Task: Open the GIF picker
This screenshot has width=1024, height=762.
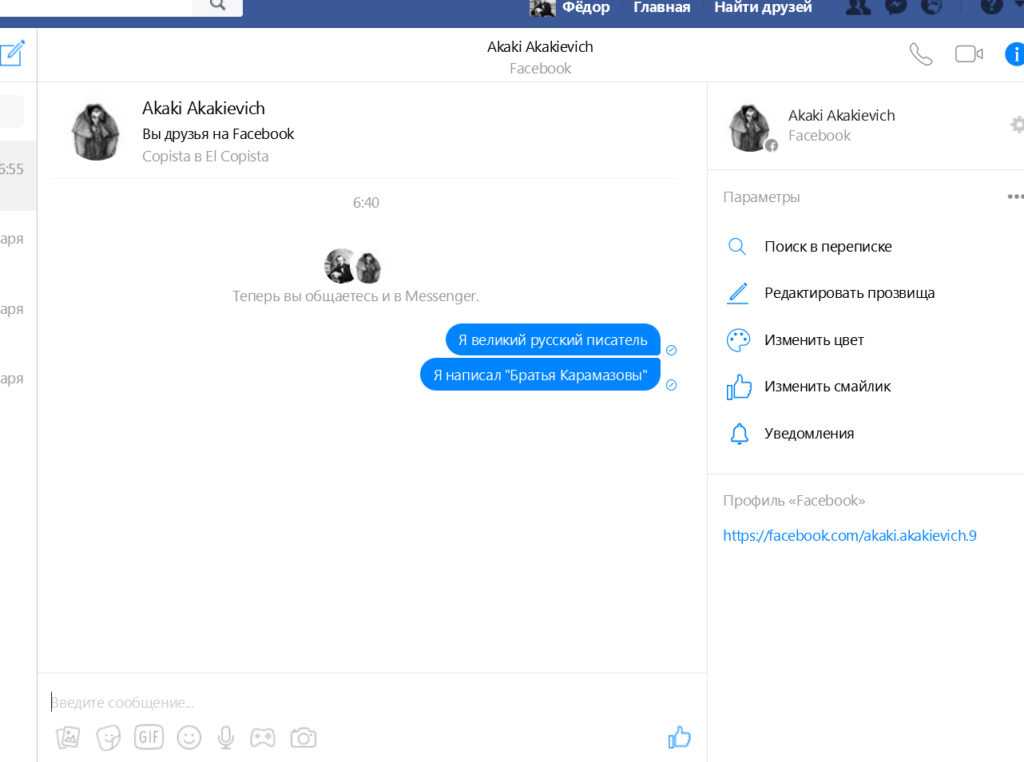Action: [x=149, y=737]
